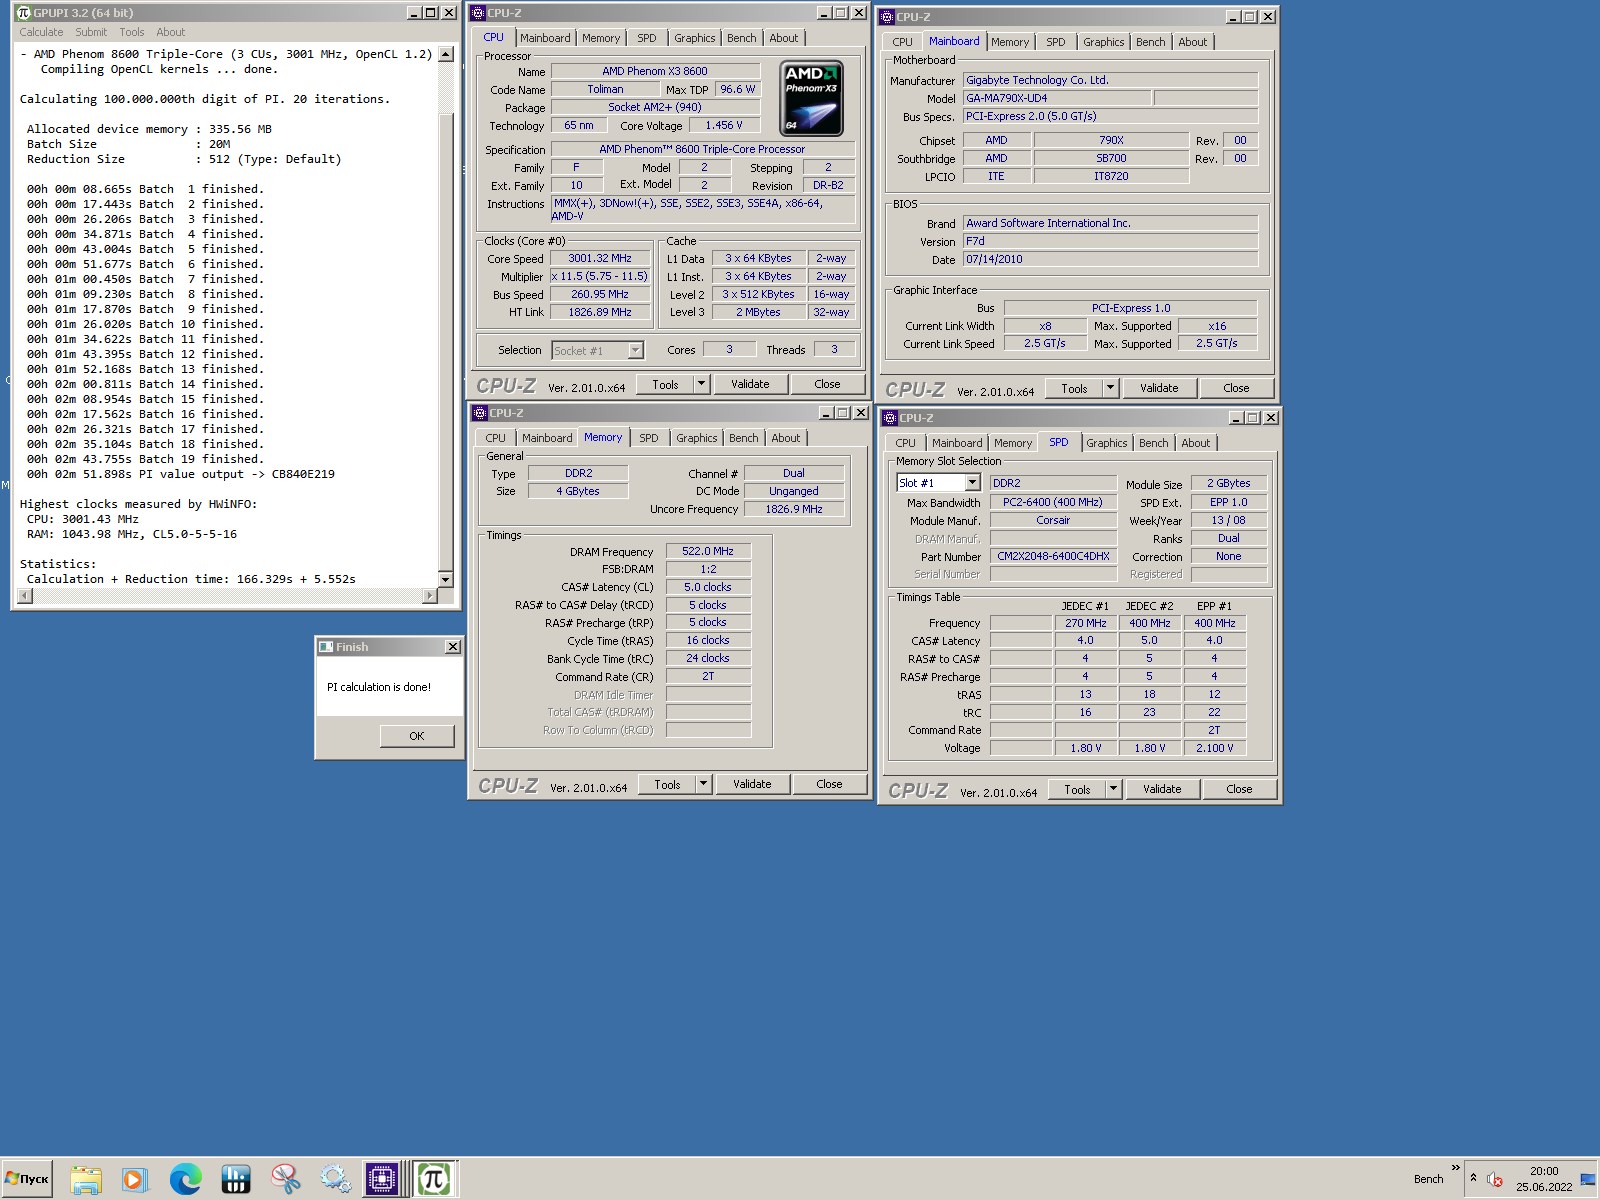Click GPUPI vertical scrollbar up arrow
Screen dimensions: 1600x1200
(446, 55)
